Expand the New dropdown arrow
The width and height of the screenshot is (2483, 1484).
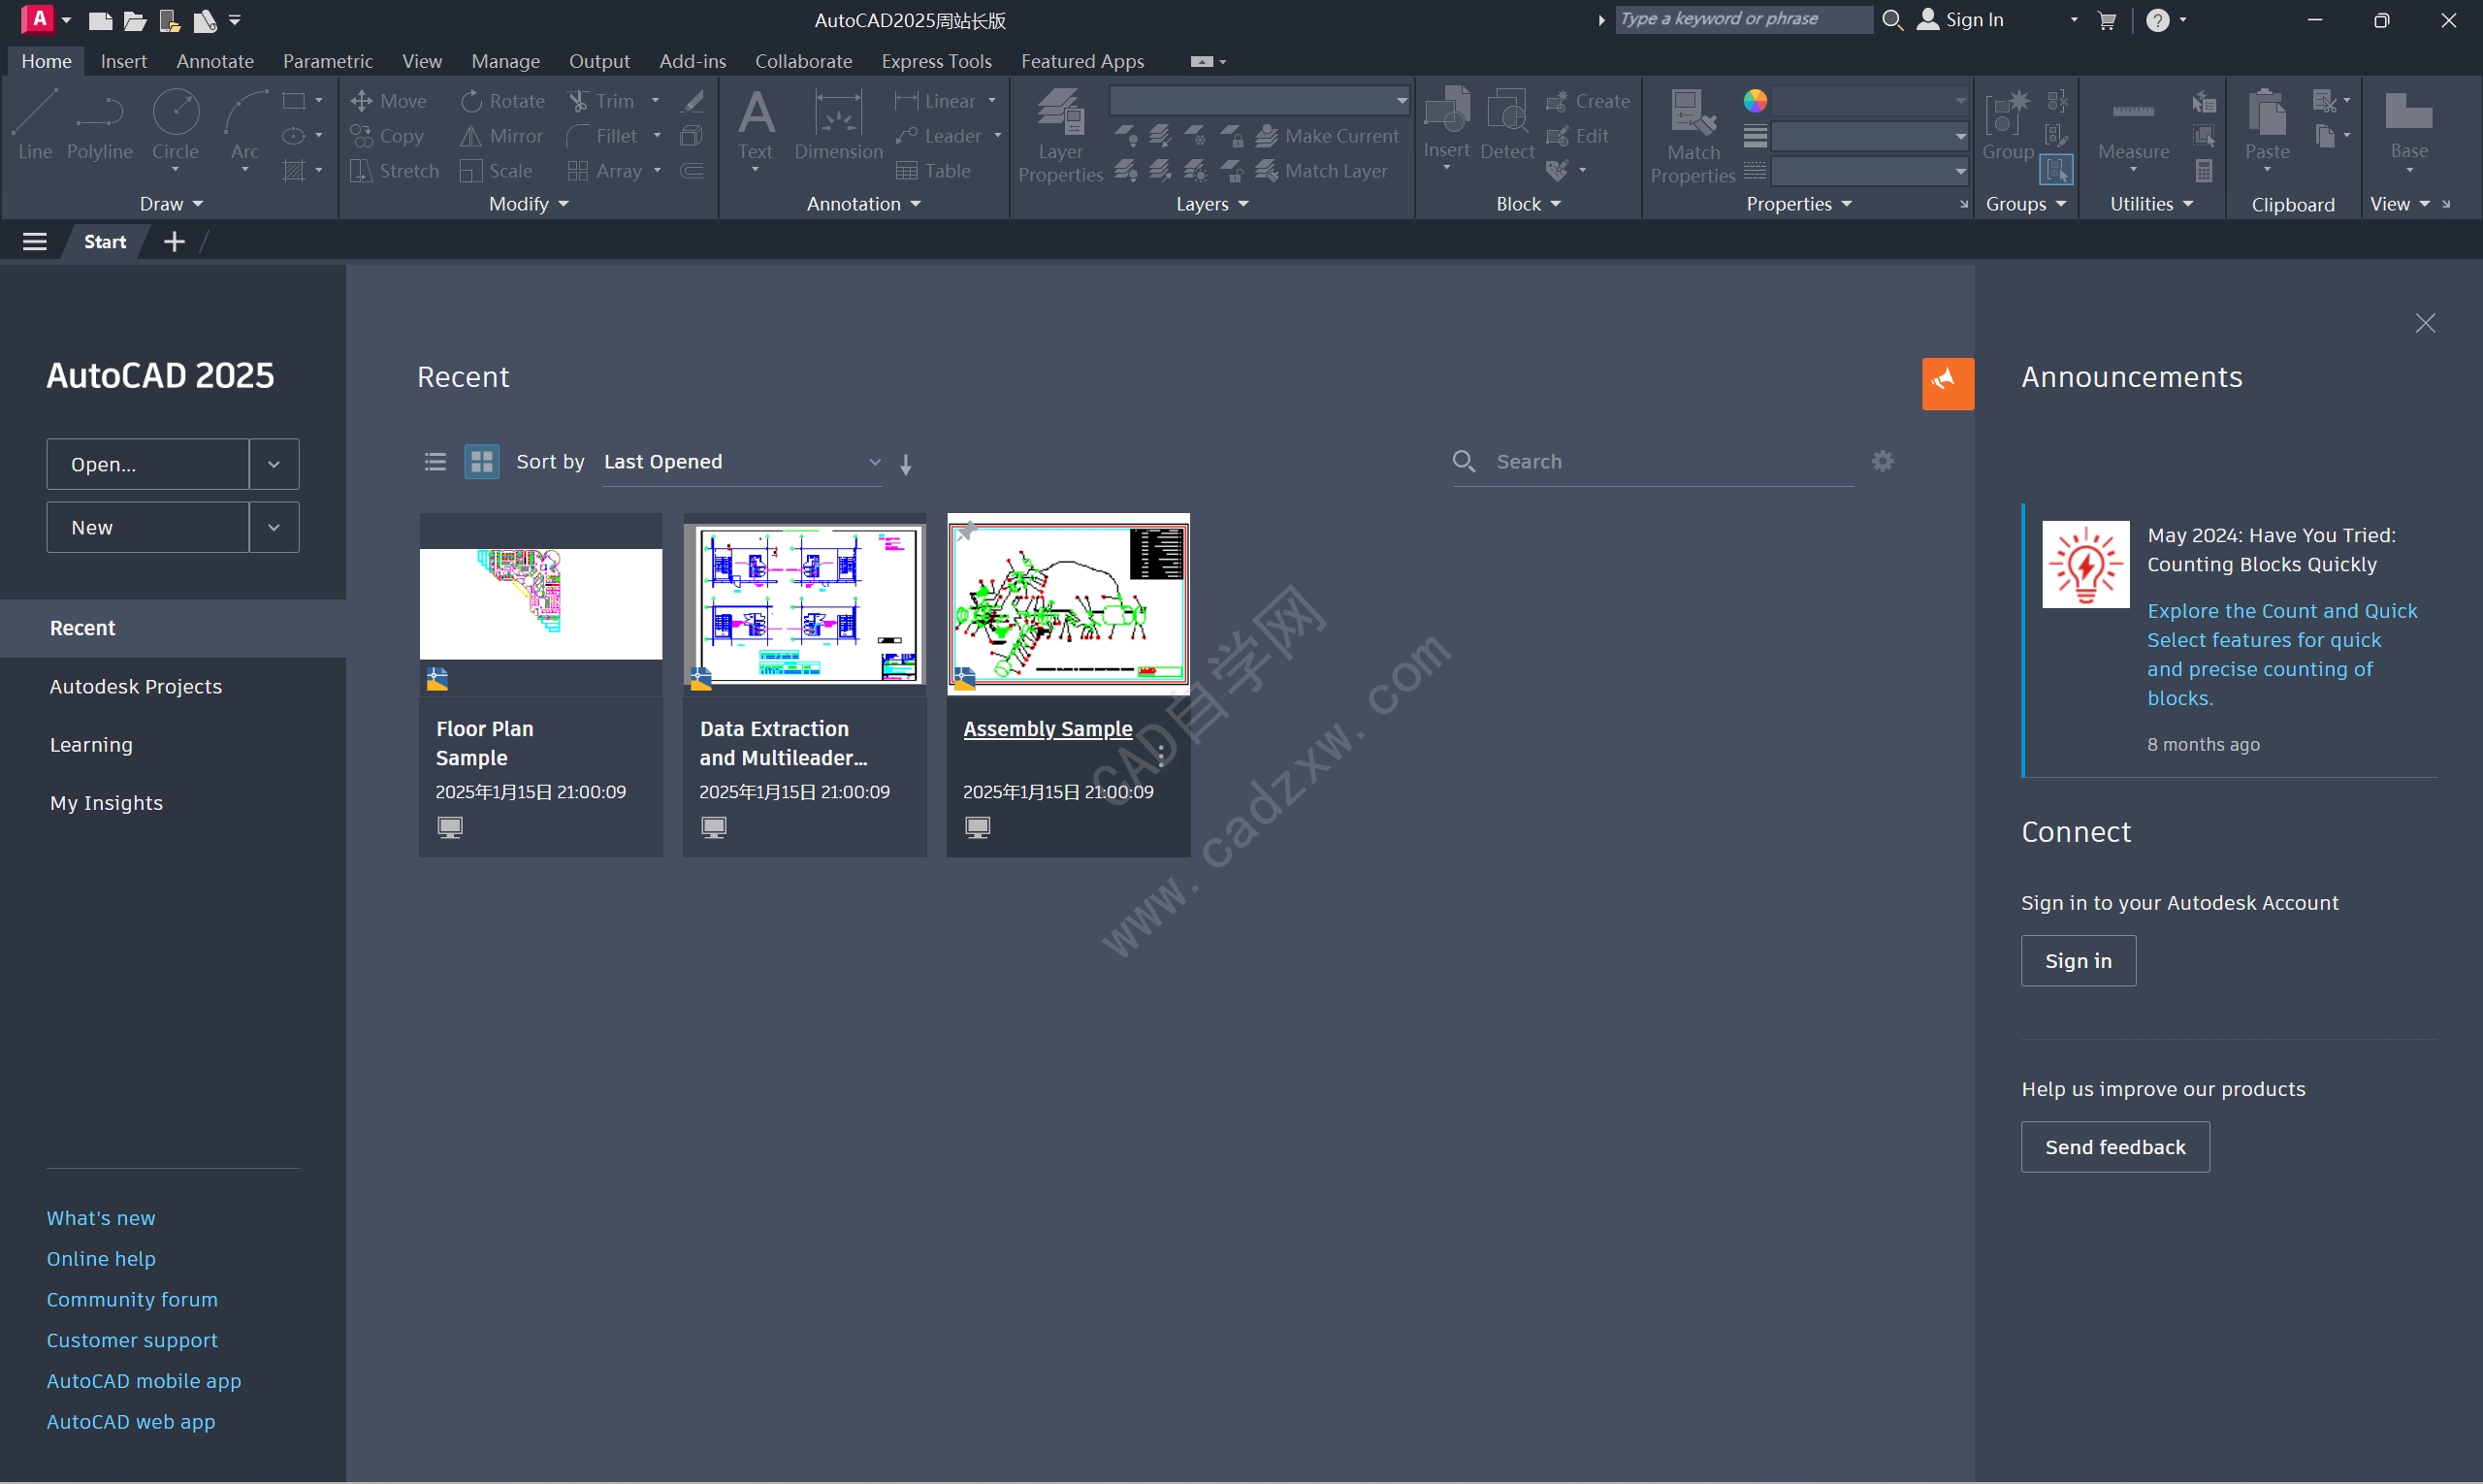[x=273, y=527]
